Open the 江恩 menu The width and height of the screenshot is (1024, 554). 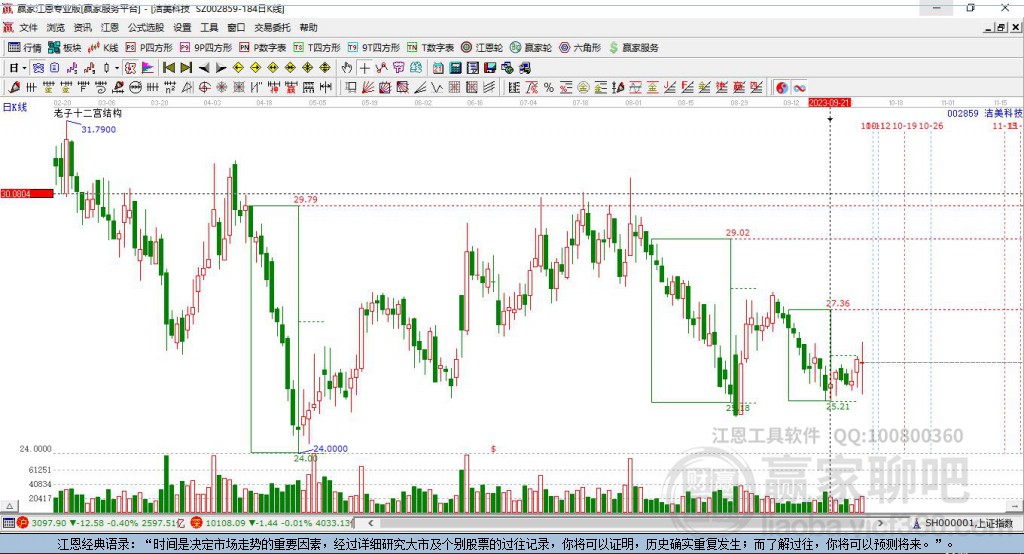coord(110,27)
